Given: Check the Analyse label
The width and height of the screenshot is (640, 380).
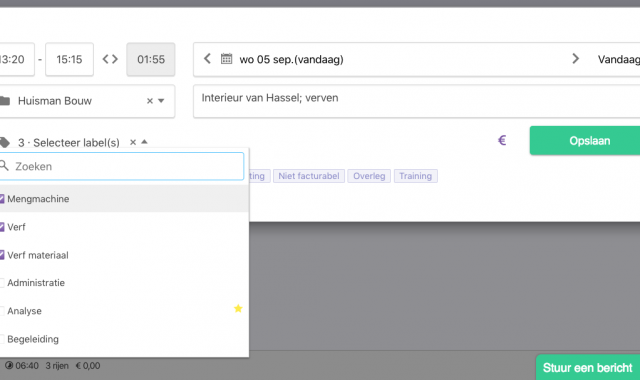Looking at the screenshot, I should [2, 311].
